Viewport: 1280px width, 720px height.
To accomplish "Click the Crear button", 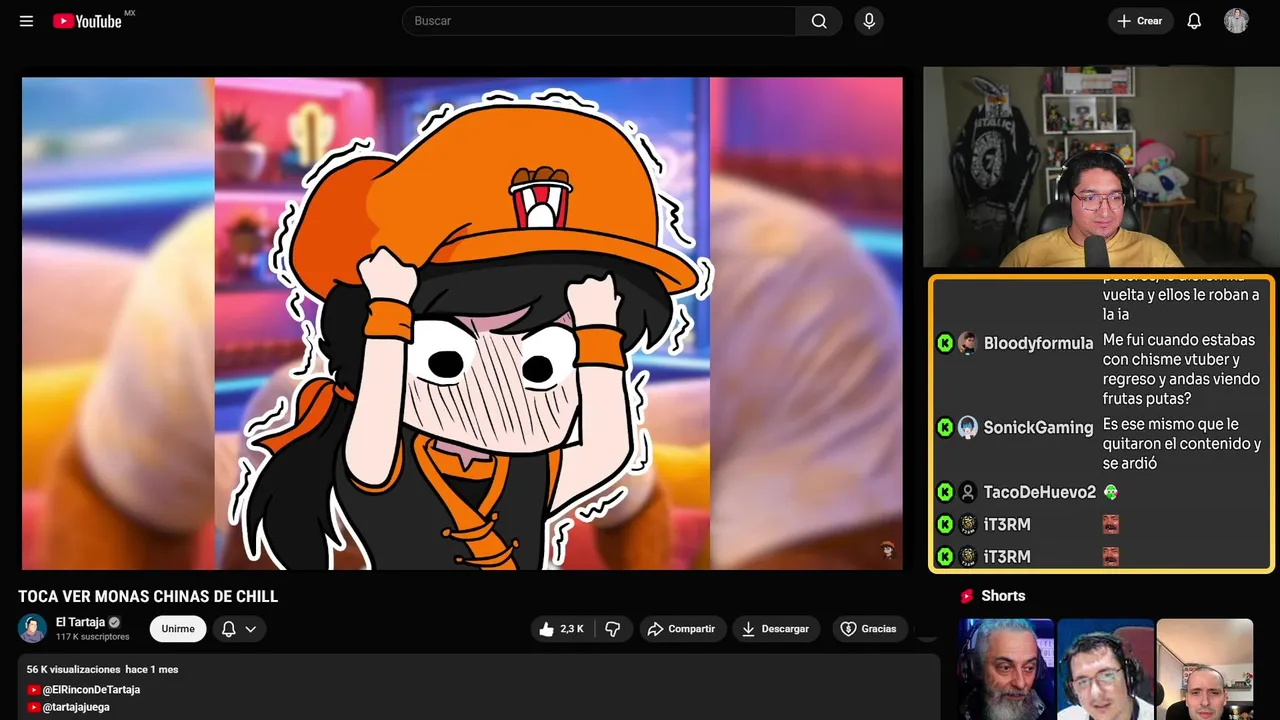I will (1140, 21).
